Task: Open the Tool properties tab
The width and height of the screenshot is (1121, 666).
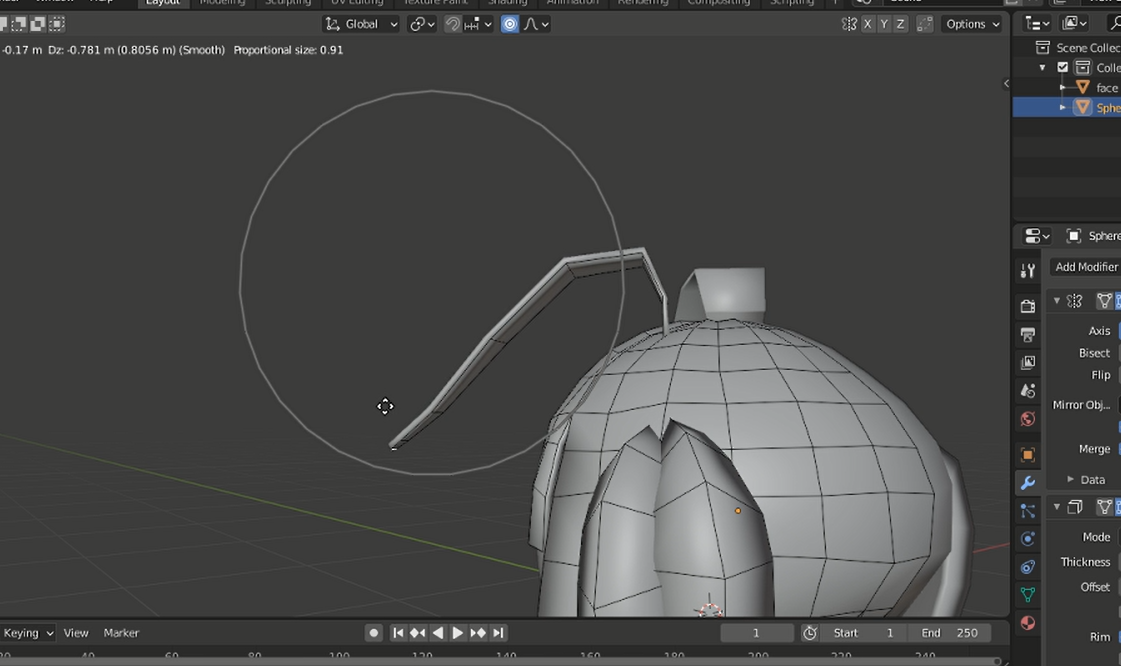Action: pos(1028,271)
